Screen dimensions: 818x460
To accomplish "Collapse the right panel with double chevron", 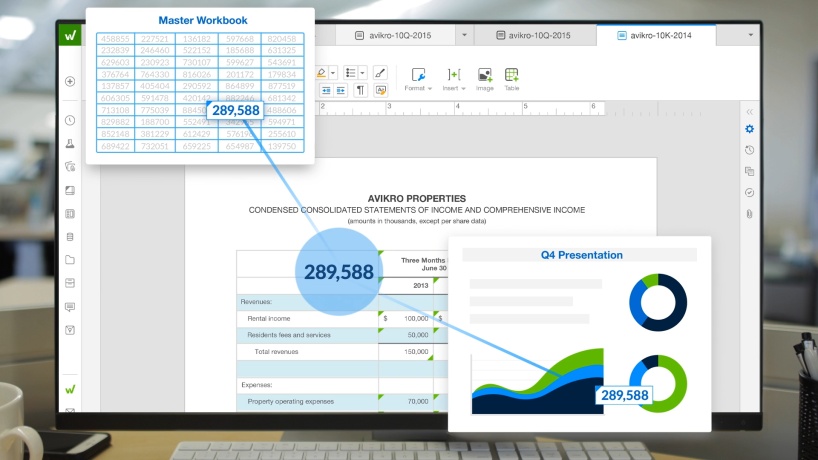I will click(x=750, y=112).
